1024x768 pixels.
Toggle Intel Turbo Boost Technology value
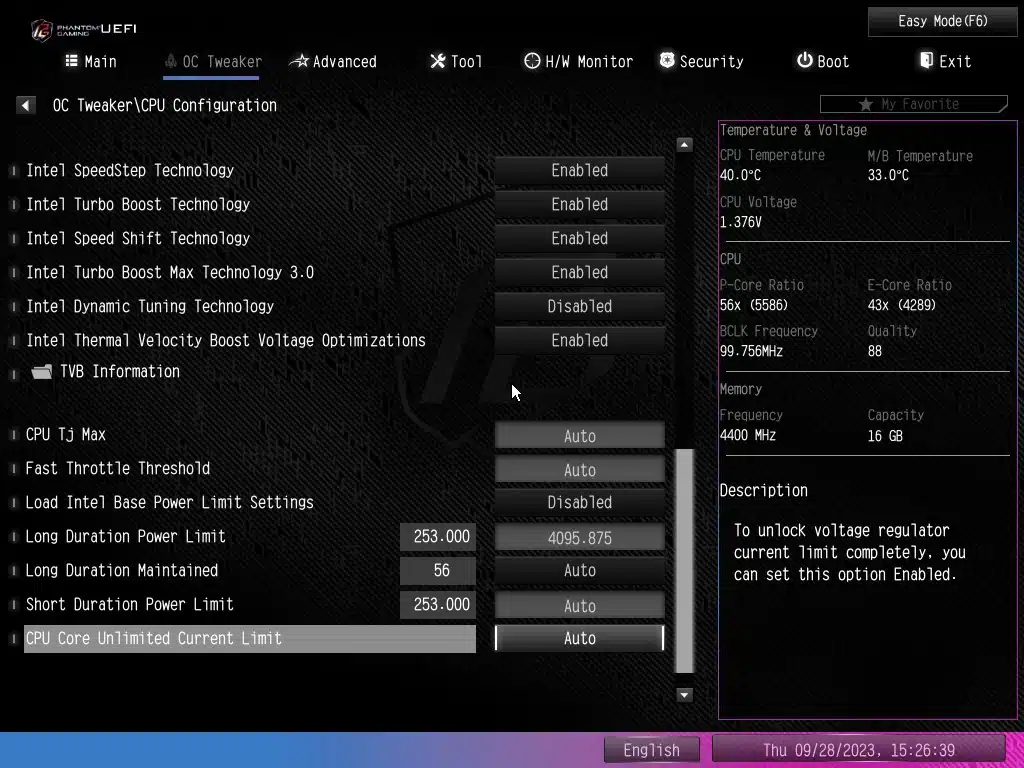(579, 204)
